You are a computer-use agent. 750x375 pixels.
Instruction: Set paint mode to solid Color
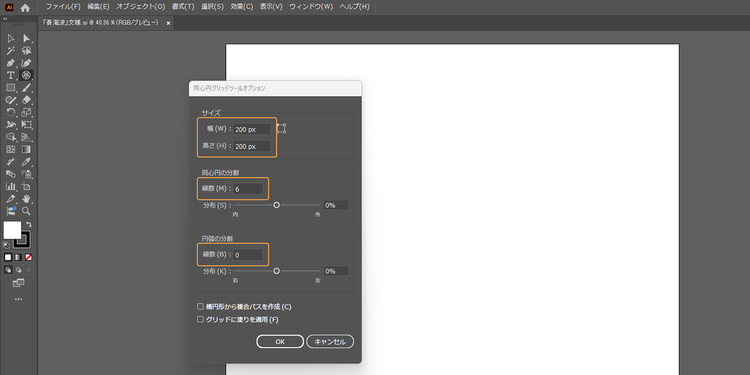(8, 257)
